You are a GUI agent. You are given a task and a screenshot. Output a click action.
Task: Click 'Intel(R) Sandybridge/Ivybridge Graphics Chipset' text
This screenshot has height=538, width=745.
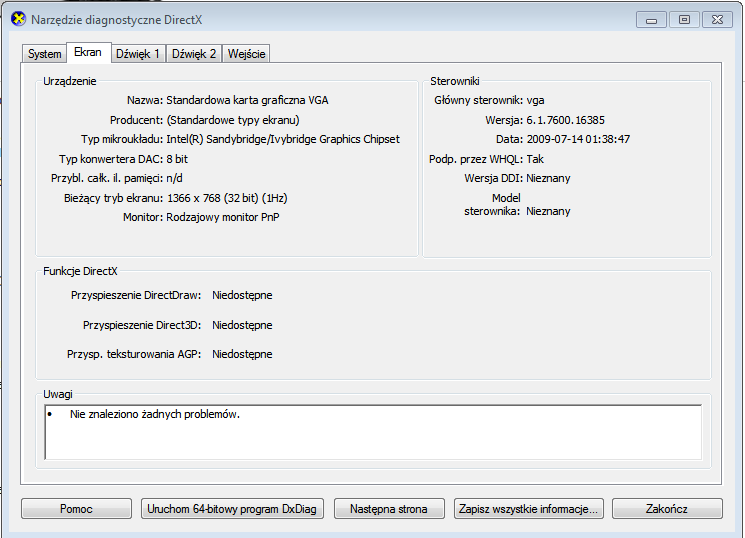point(283,139)
